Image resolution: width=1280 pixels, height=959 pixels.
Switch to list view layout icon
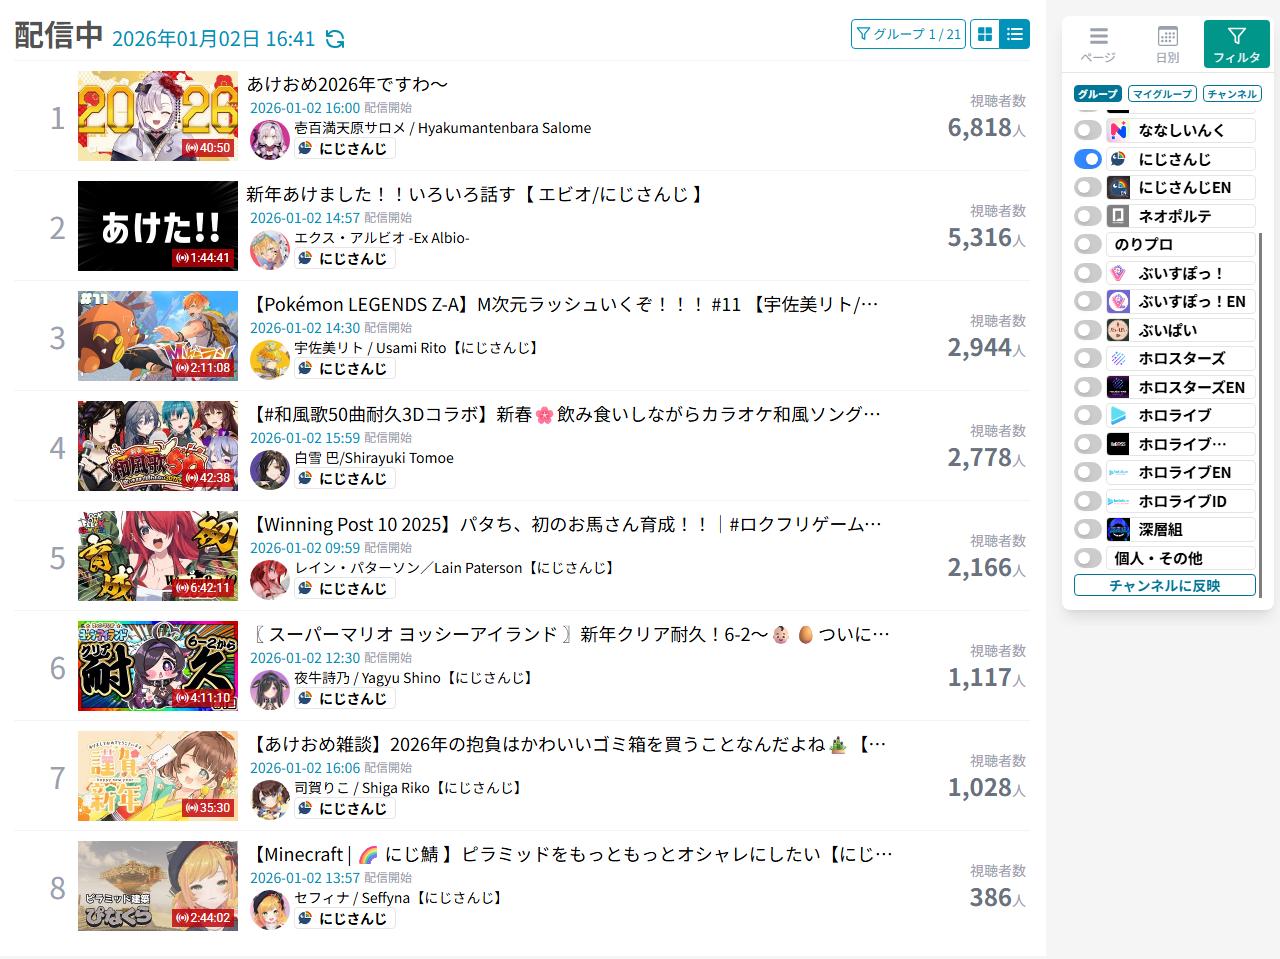(x=1015, y=34)
